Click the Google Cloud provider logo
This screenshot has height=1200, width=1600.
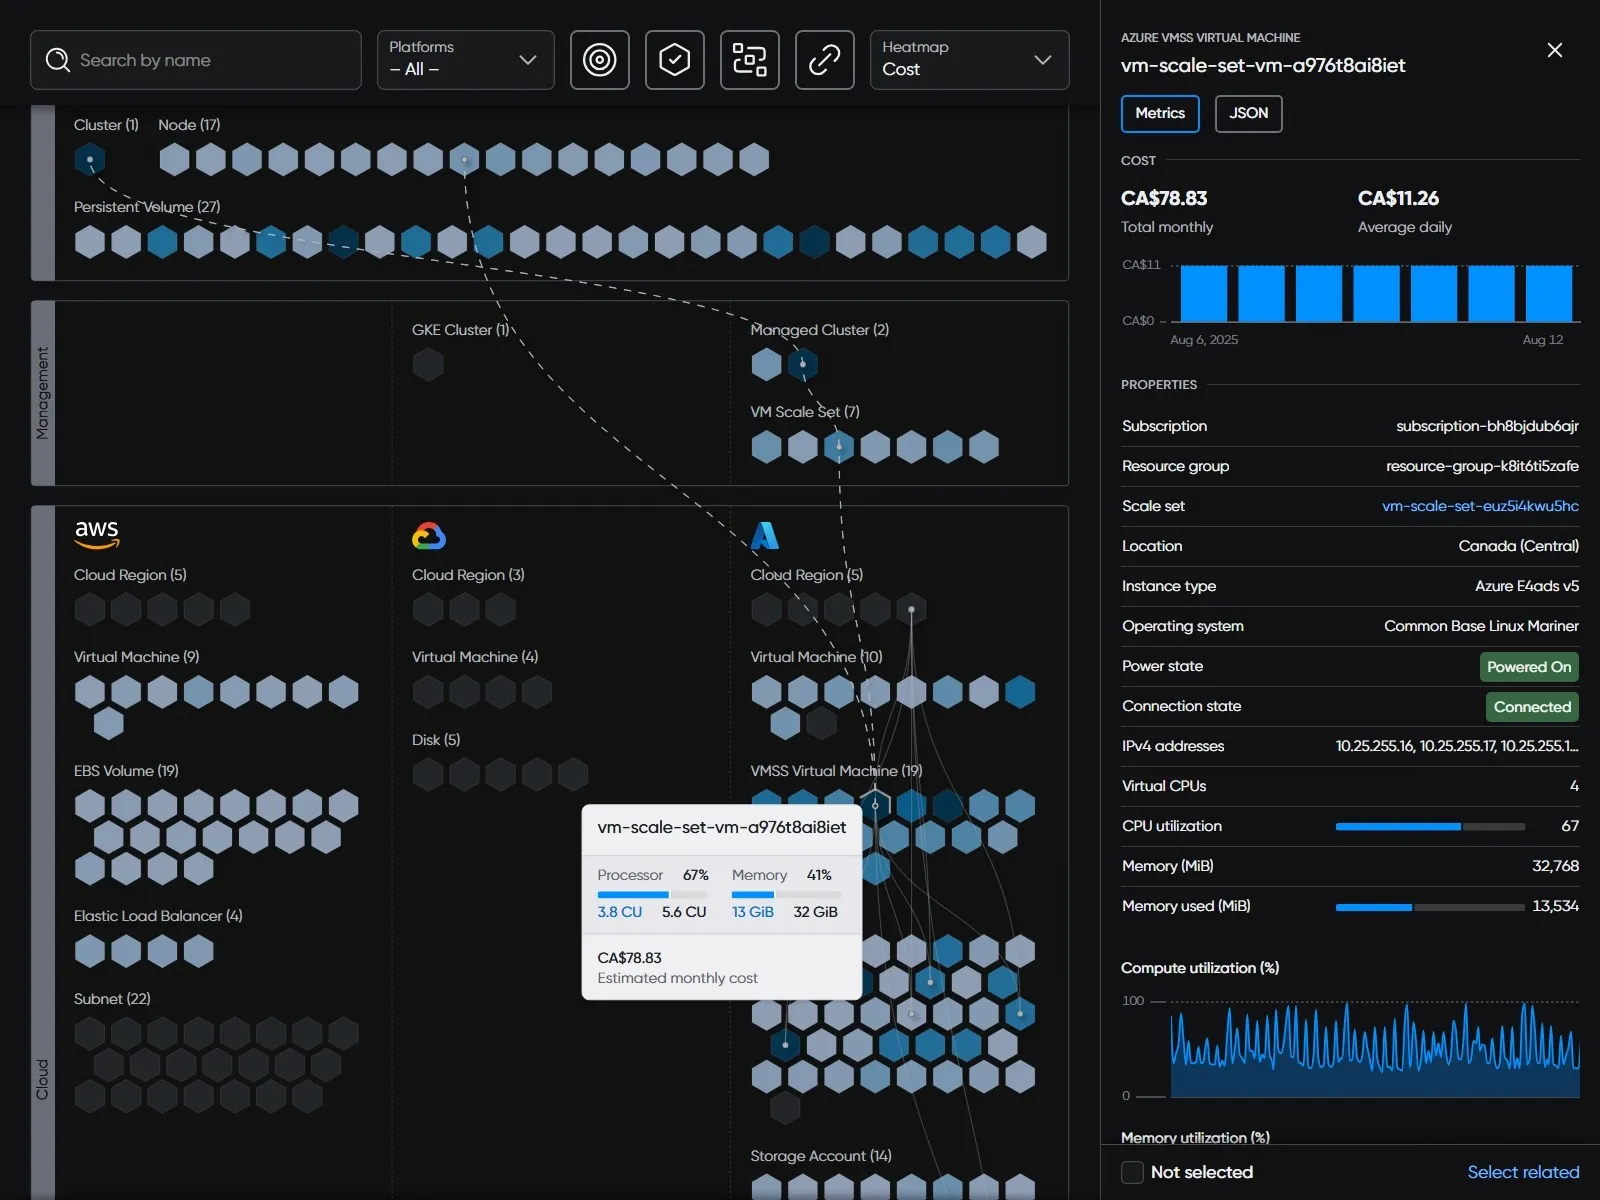click(429, 536)
